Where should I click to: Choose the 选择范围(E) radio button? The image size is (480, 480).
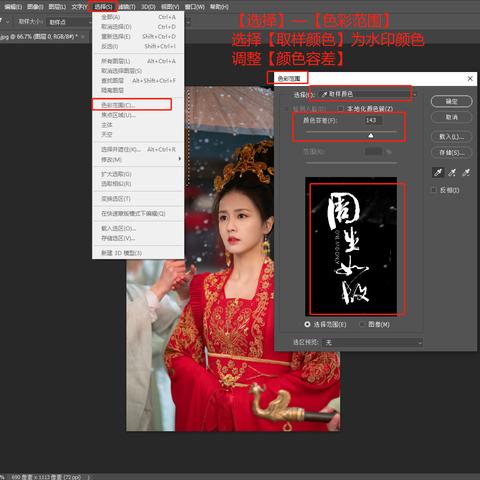coord(307,324)
